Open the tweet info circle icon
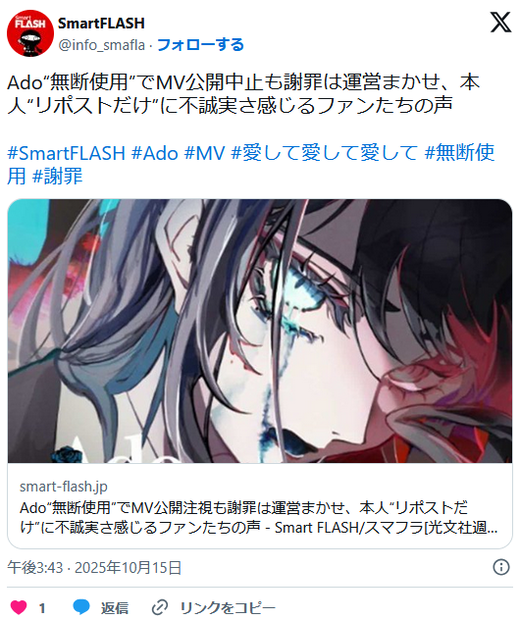Image resolution: width=520 pixels, height=619 pixels. (x=501, y=567)
